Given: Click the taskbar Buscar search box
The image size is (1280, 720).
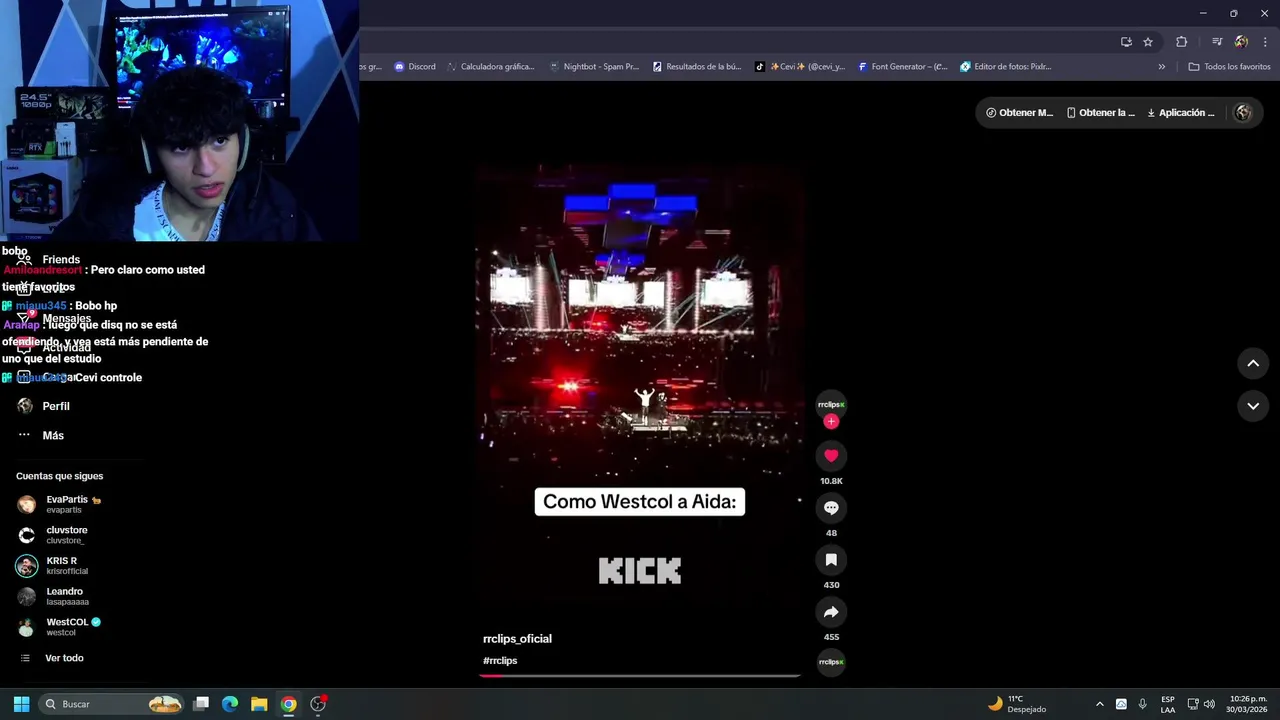Looking at the screenshot, I should (112, 704).
